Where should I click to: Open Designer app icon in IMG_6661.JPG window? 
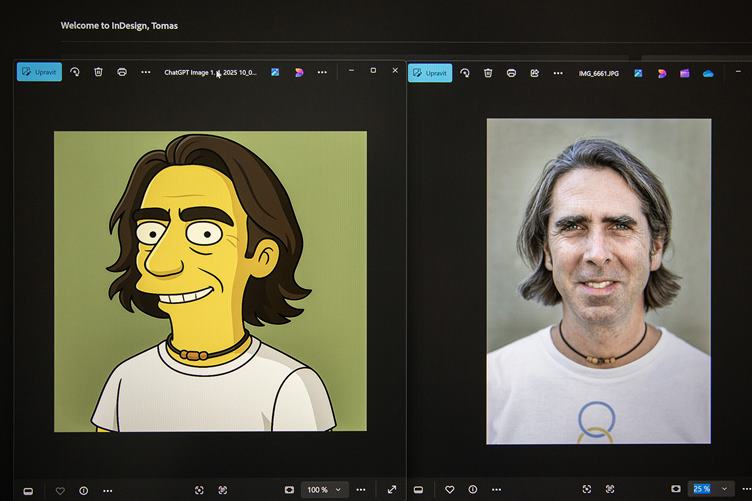tap(638, 73)
